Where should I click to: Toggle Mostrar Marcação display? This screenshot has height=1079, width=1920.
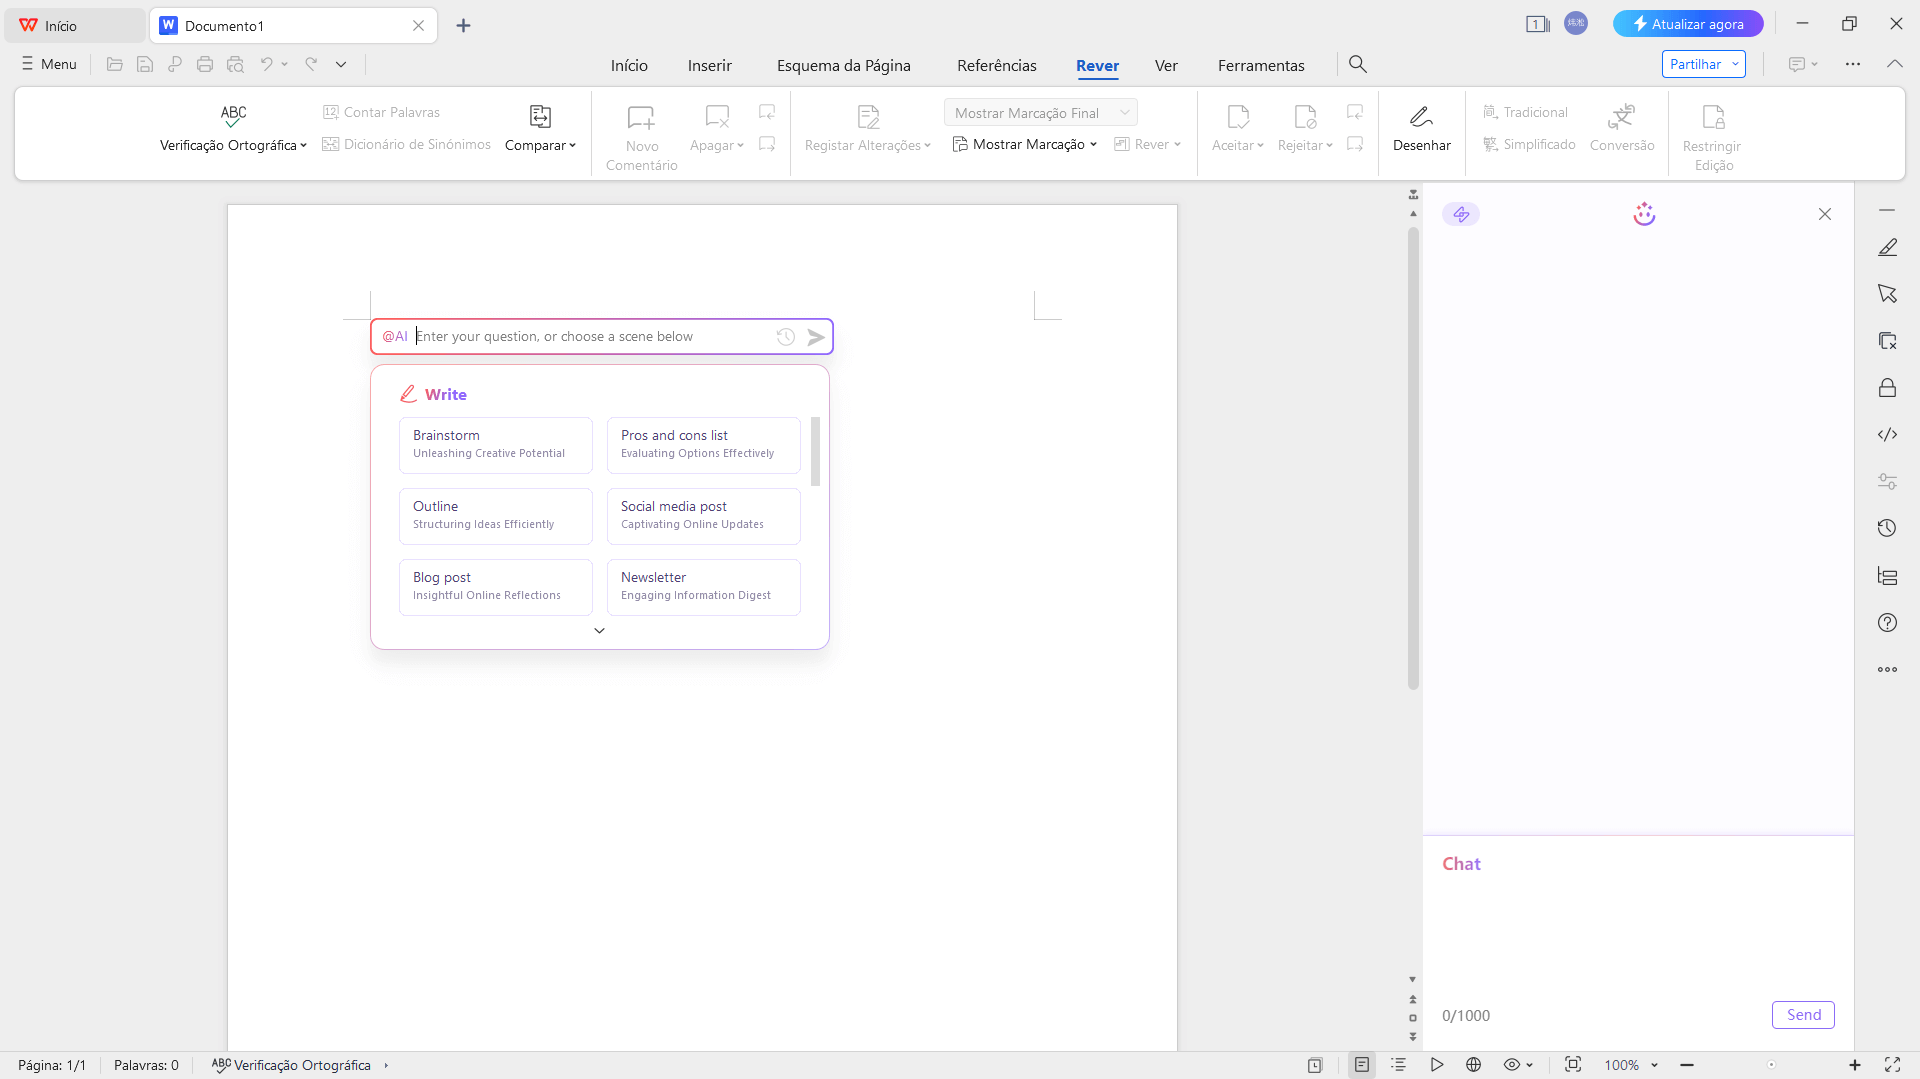(1024, 144)
